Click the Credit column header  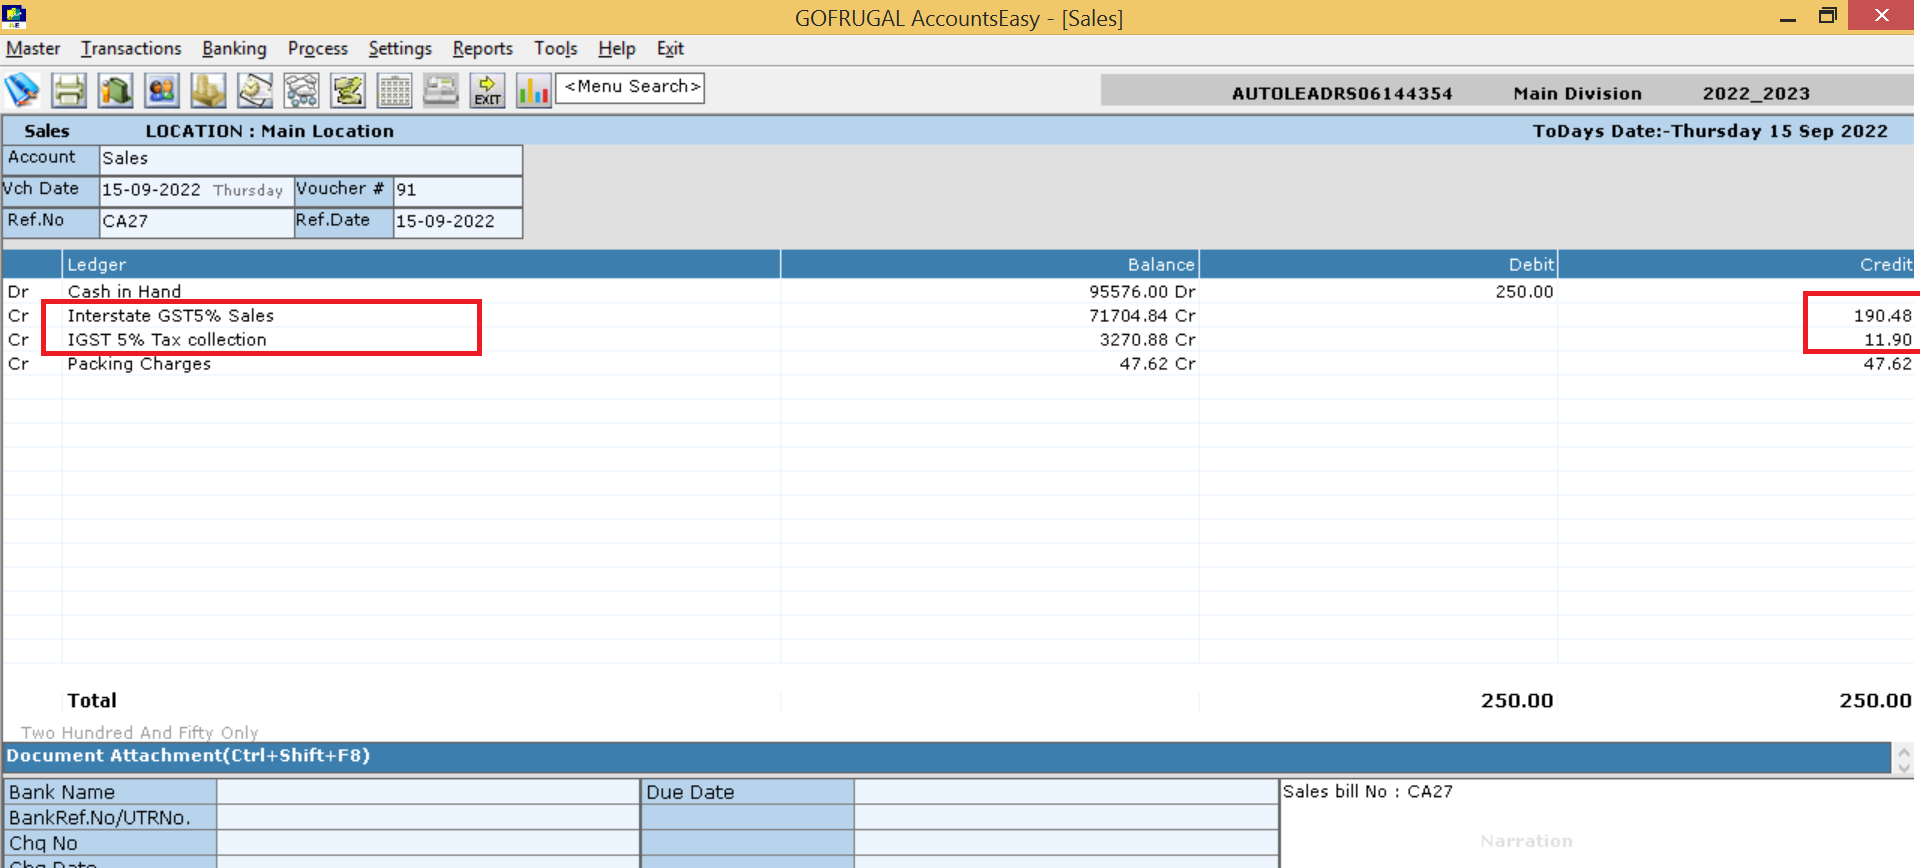pos(1737,265)
